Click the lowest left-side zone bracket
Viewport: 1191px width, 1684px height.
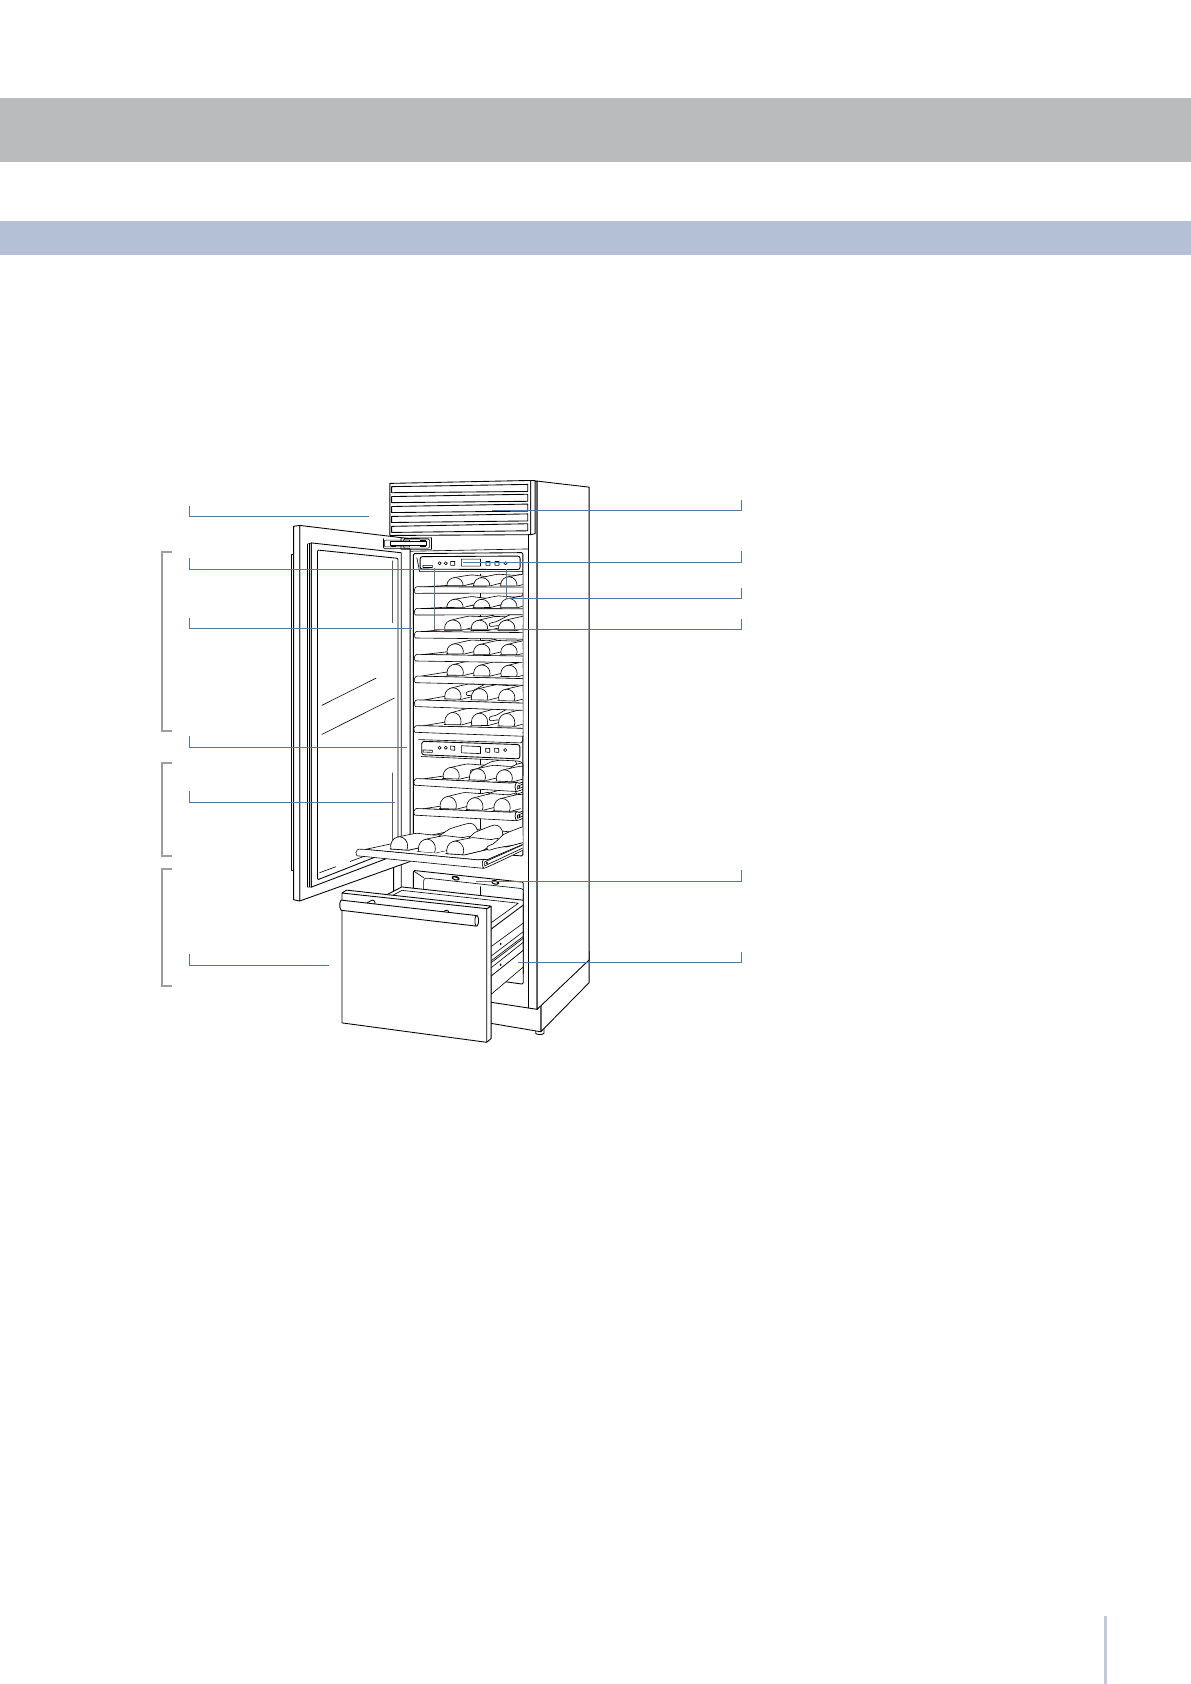[x=163, y=927]
